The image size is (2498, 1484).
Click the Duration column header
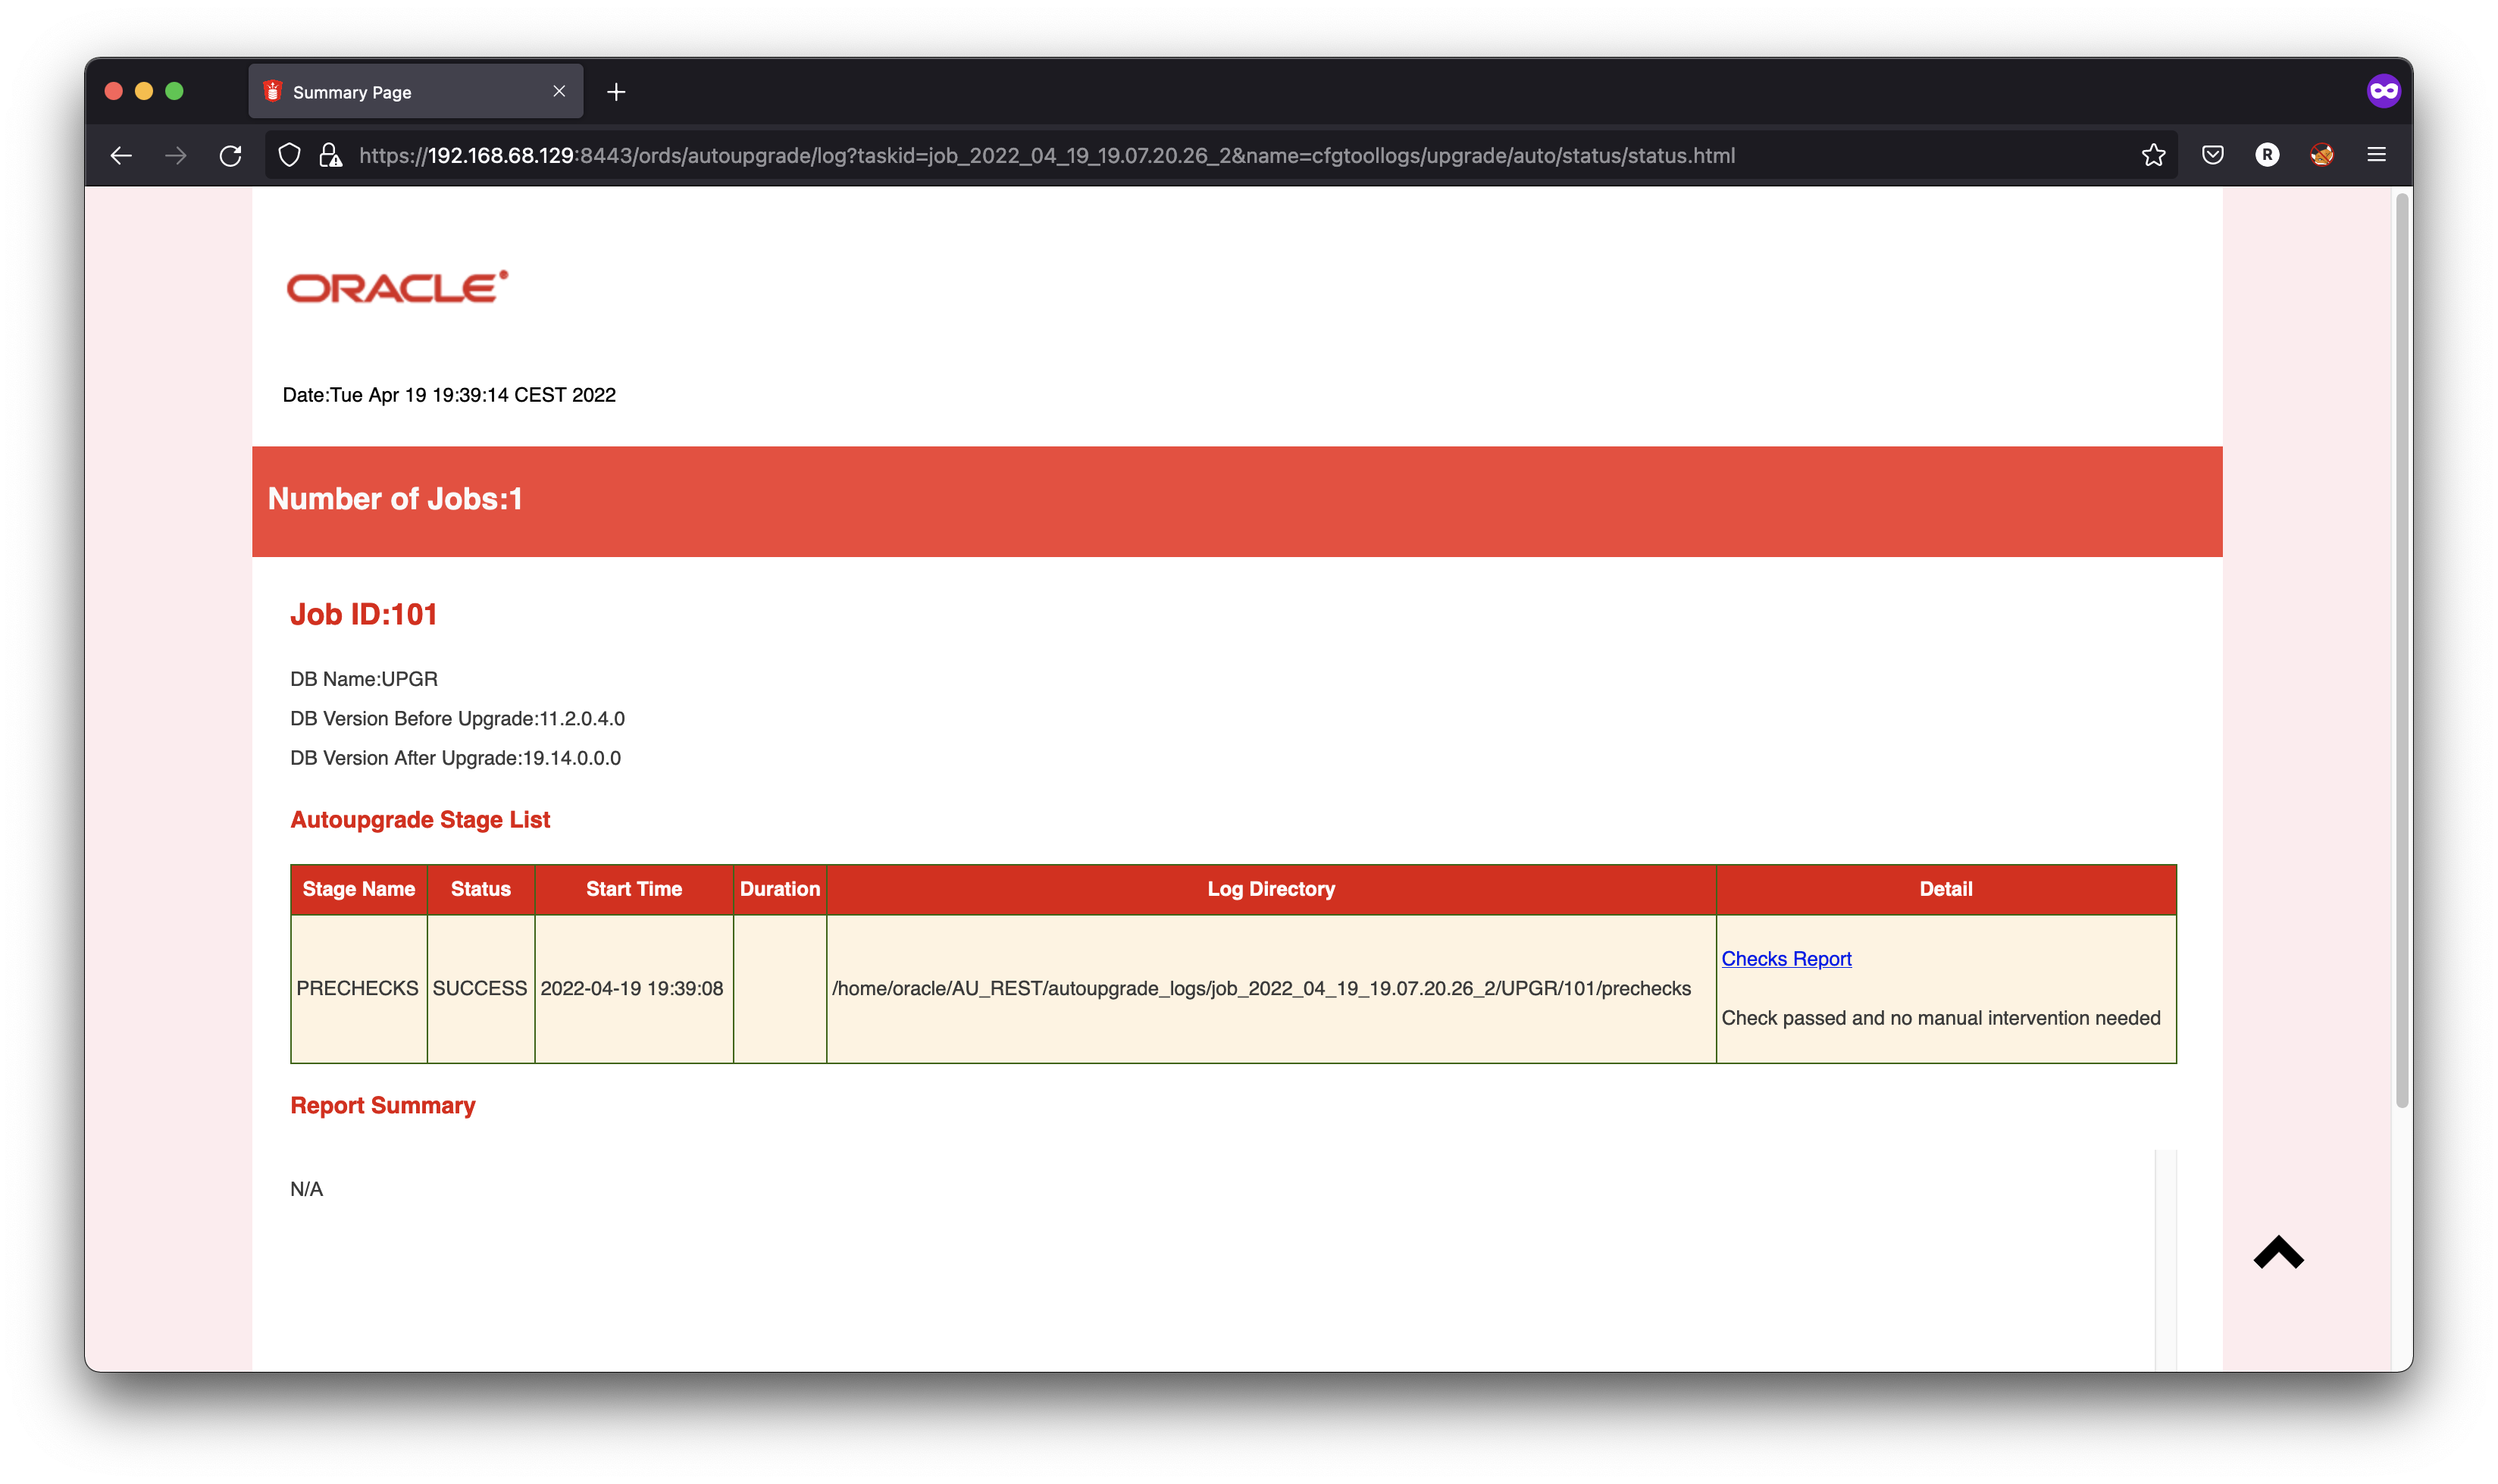(x=780, y=889)
